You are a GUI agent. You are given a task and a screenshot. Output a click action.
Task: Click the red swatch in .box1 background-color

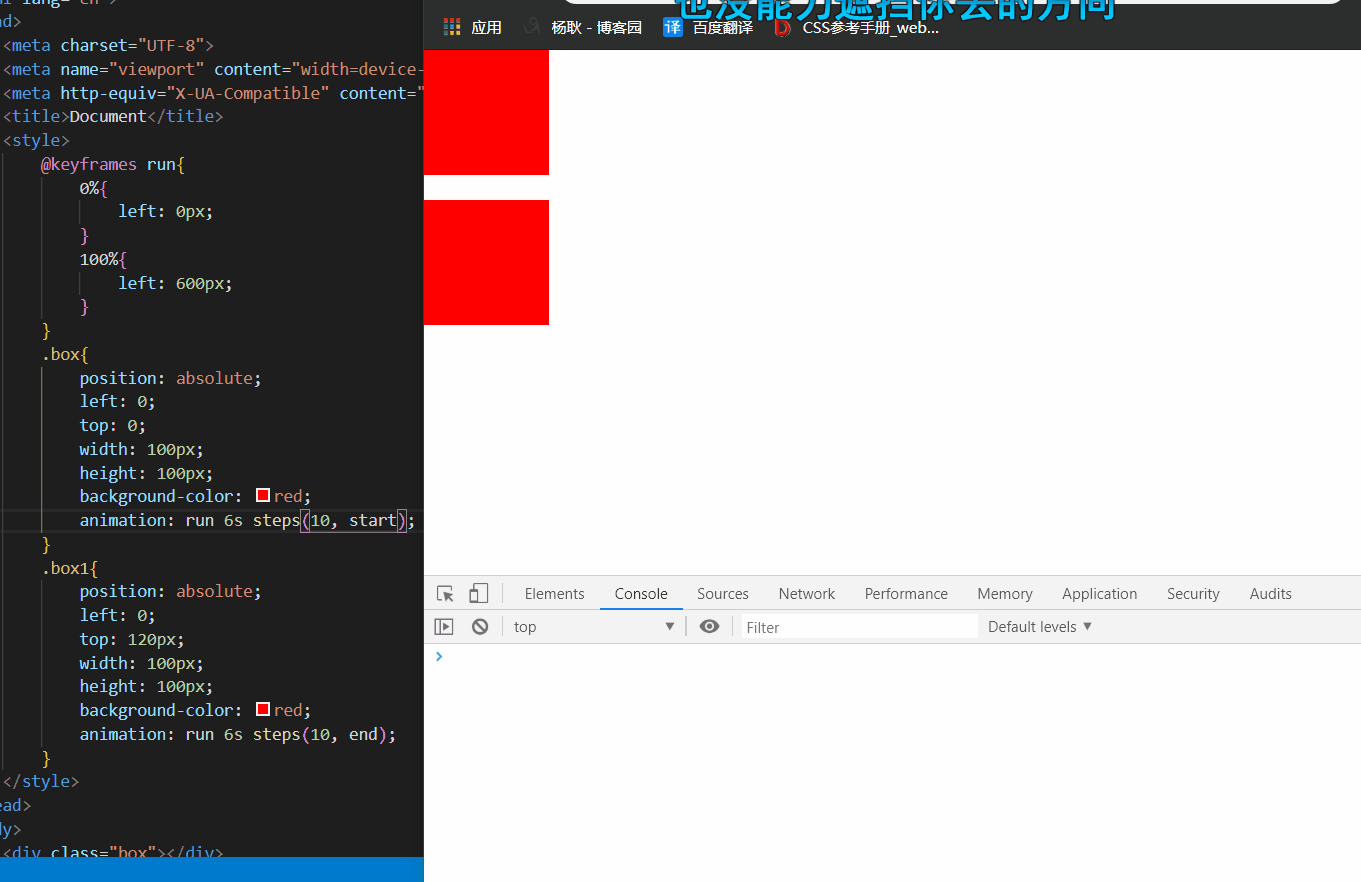pos(263,710)
